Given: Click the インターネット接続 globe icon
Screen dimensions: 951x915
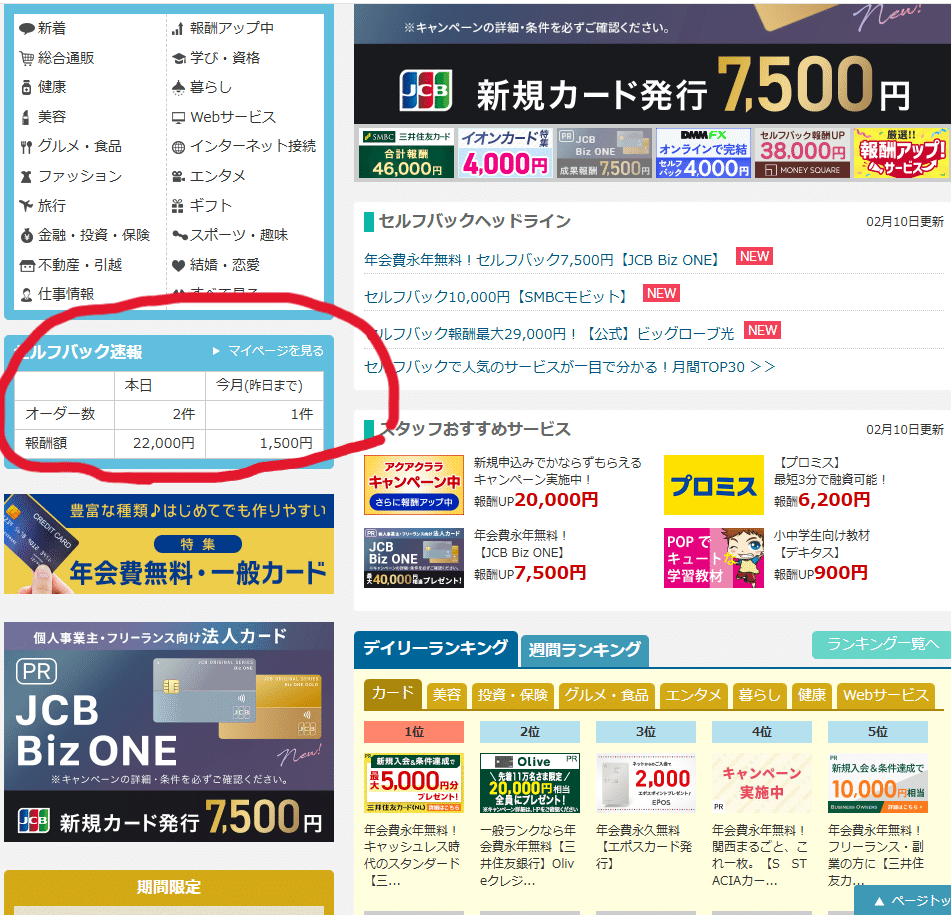Looking at the screenshot, I should (178, 147).
